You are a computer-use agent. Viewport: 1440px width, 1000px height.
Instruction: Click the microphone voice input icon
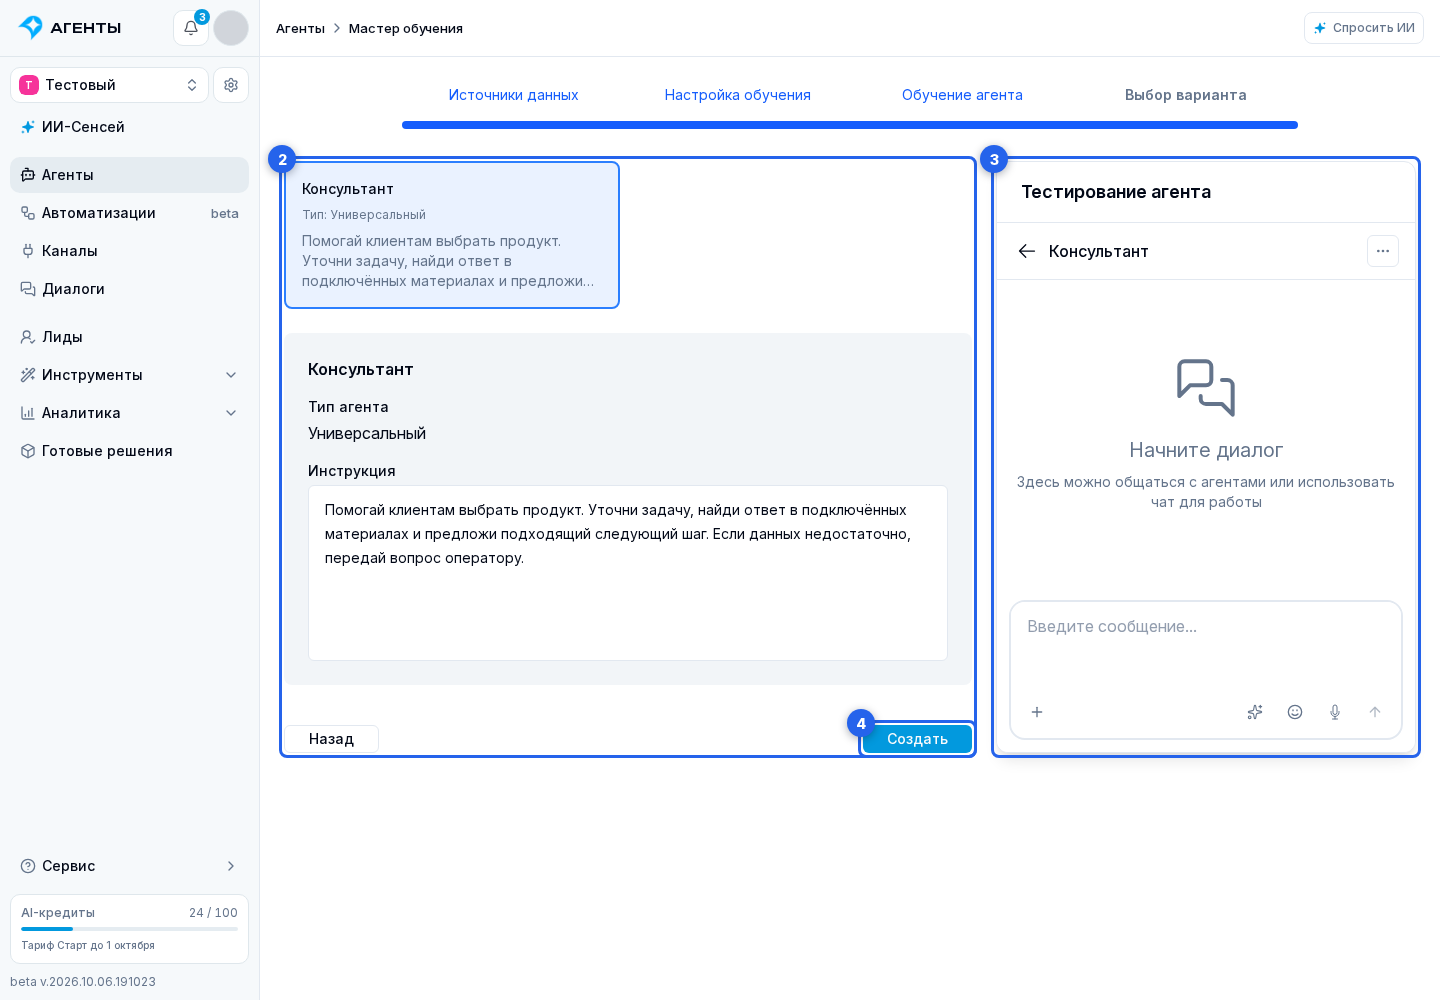click(1335, 712)
